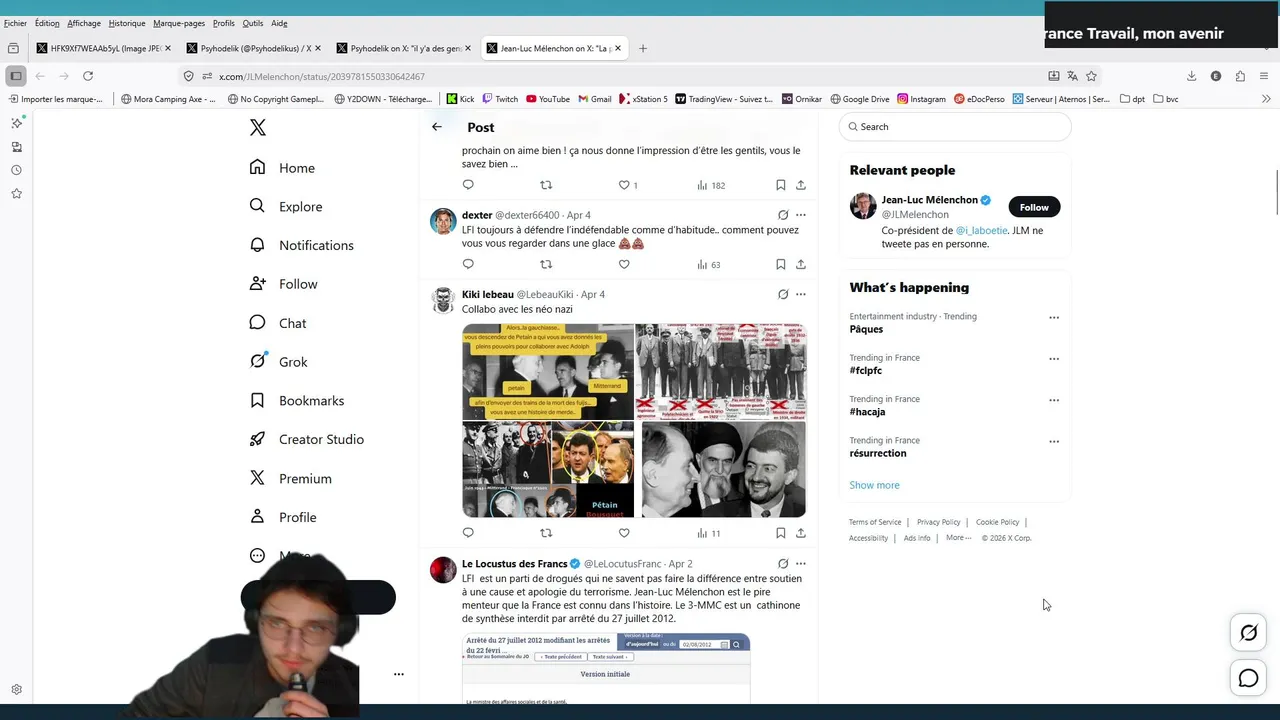The width and height of the screenshot is (1280, 720).
Task: Click the X search field
Action: point(955,127)
